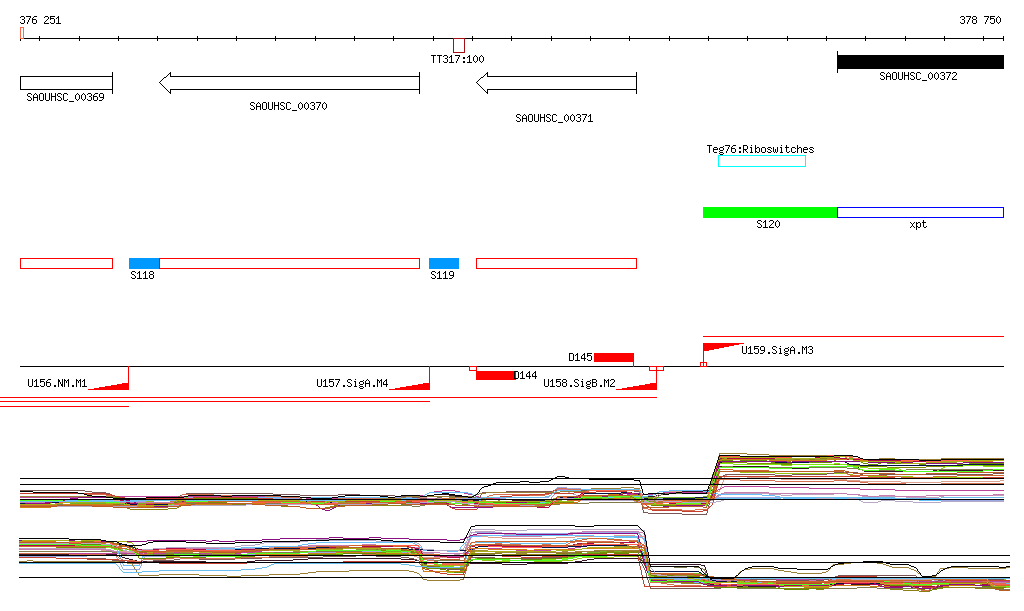Click the S119 label text

[442, 275]
